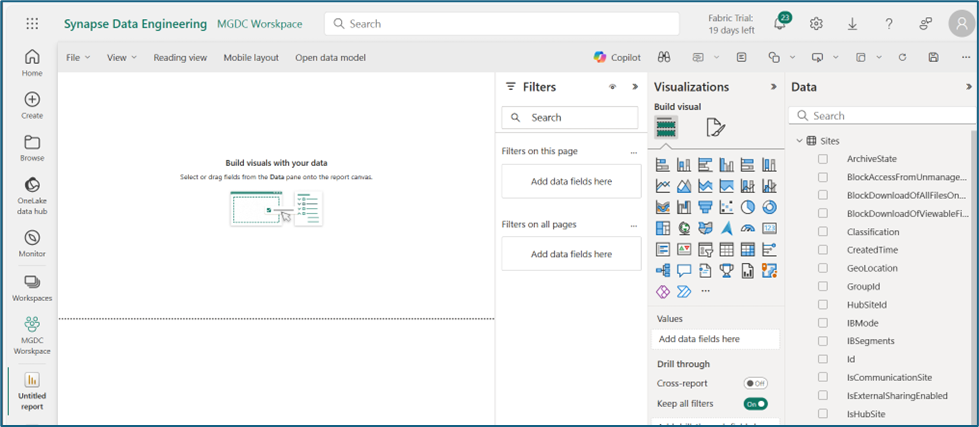Choose the Line chart visual

(663, 186)
